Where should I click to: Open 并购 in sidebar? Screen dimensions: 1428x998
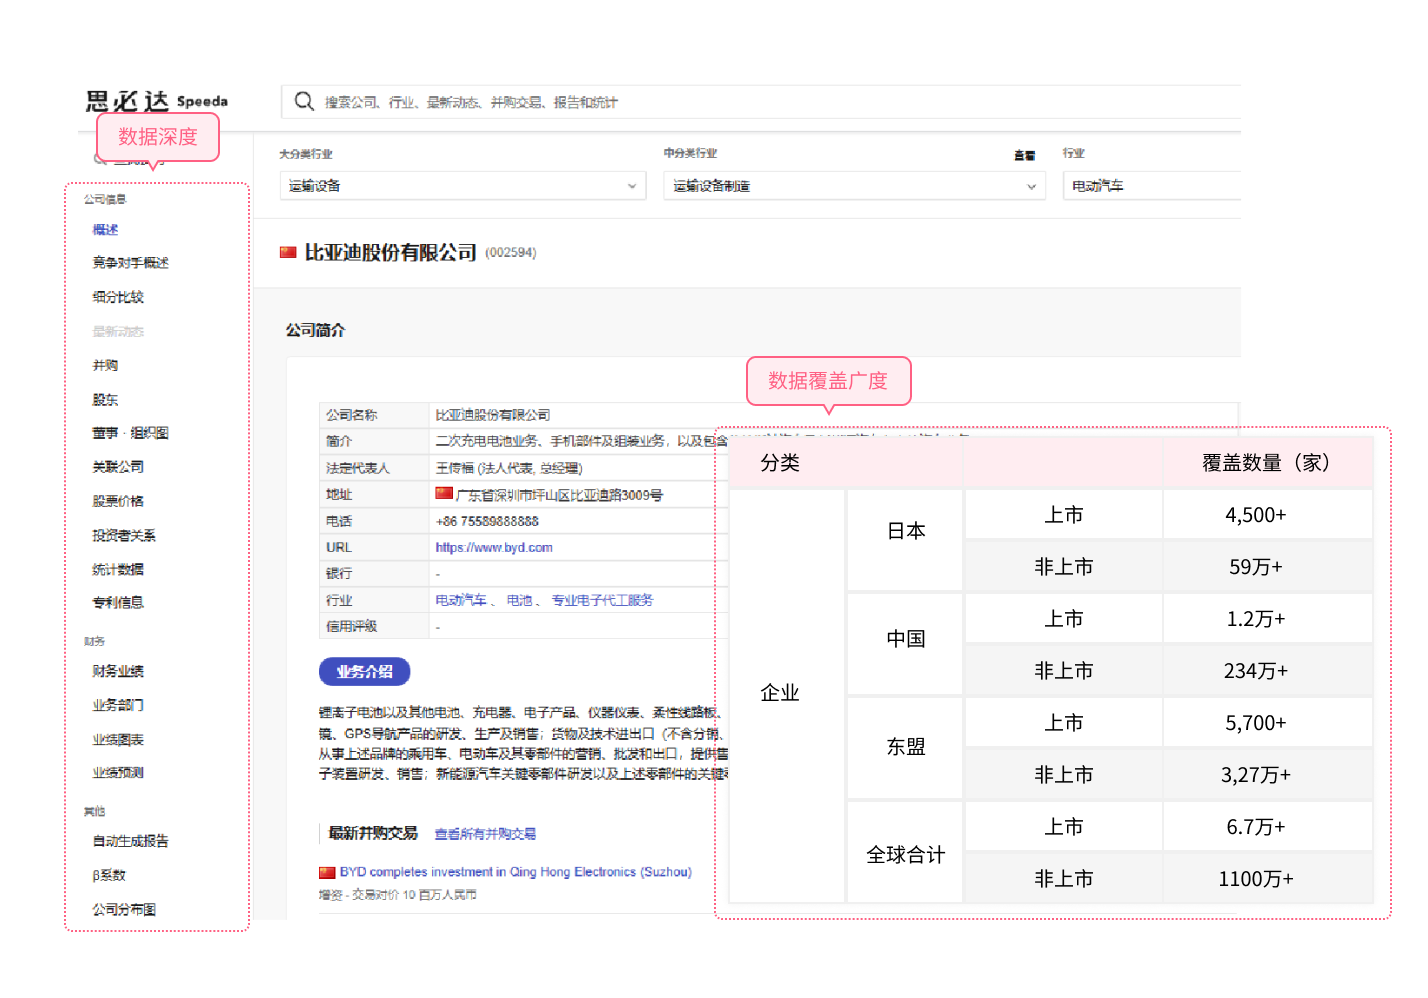click(x=105, y=365)
